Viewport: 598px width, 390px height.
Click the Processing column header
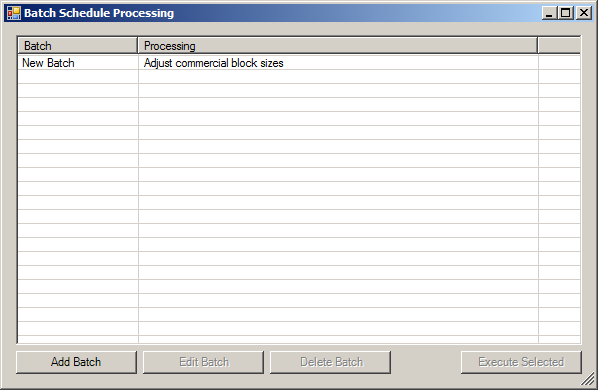coord(338,46)
